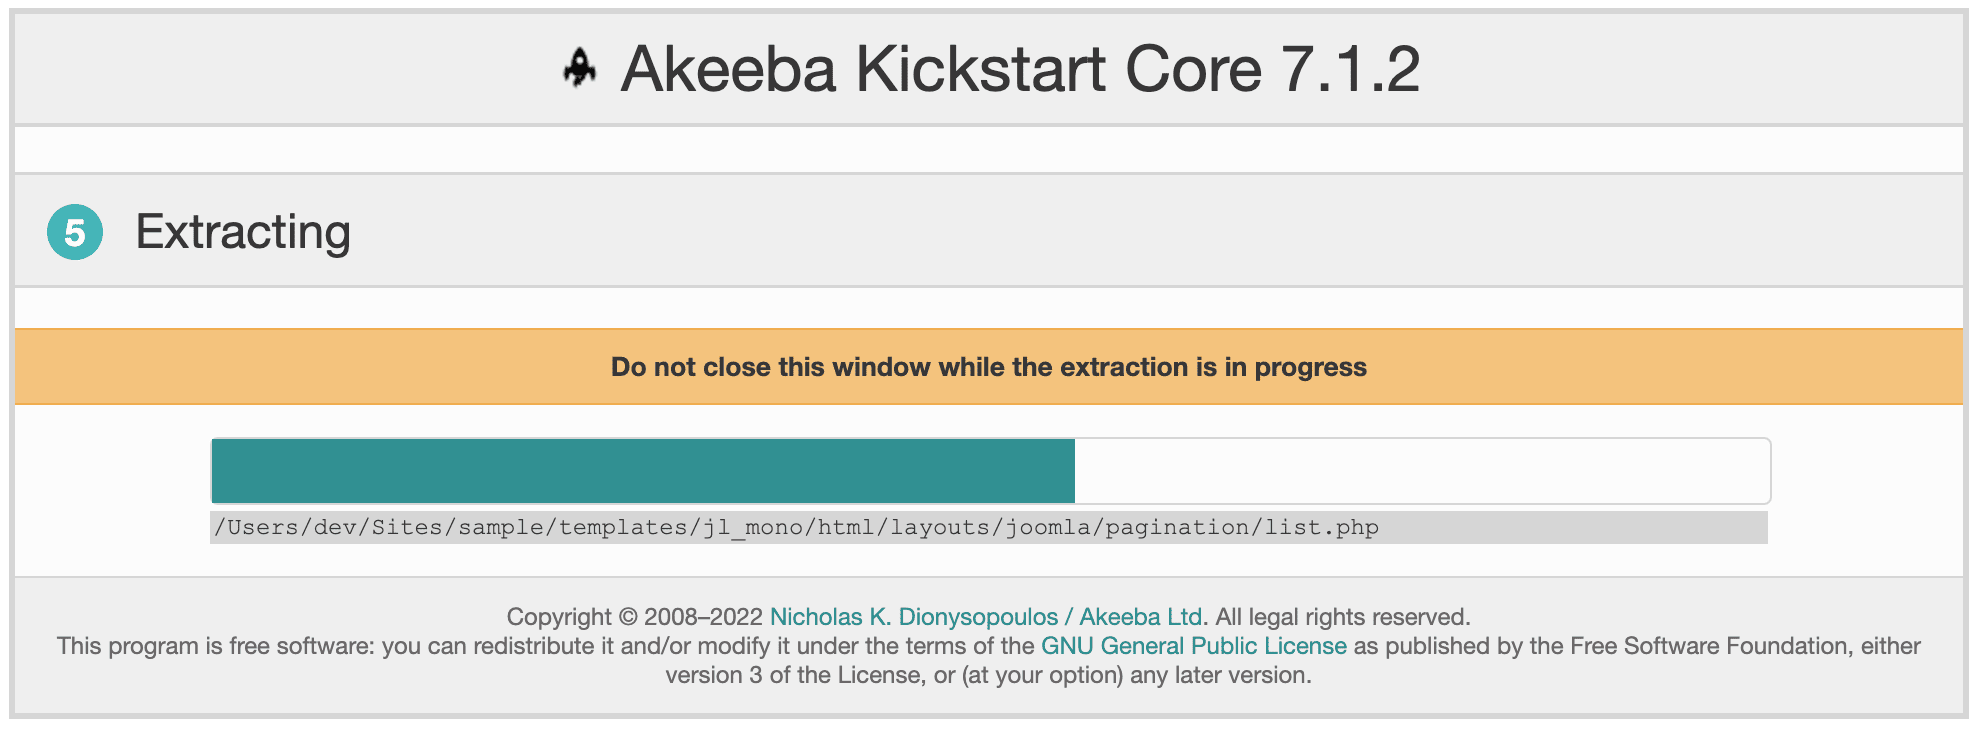Click the empty part of the progress bar
1980x730 pixels.
point(1420,471)
